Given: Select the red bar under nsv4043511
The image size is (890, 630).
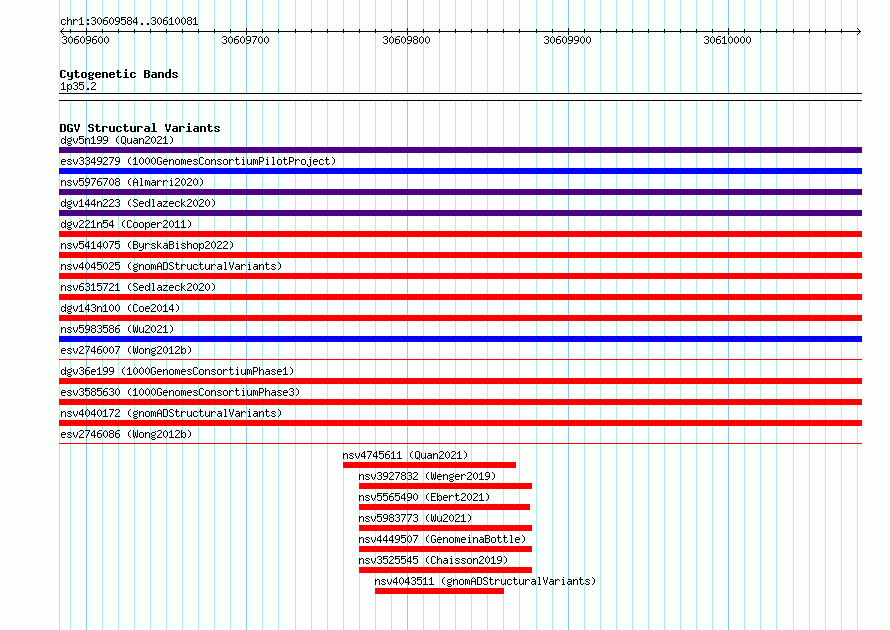Looking at the screenshot, I should pos(439,591).
